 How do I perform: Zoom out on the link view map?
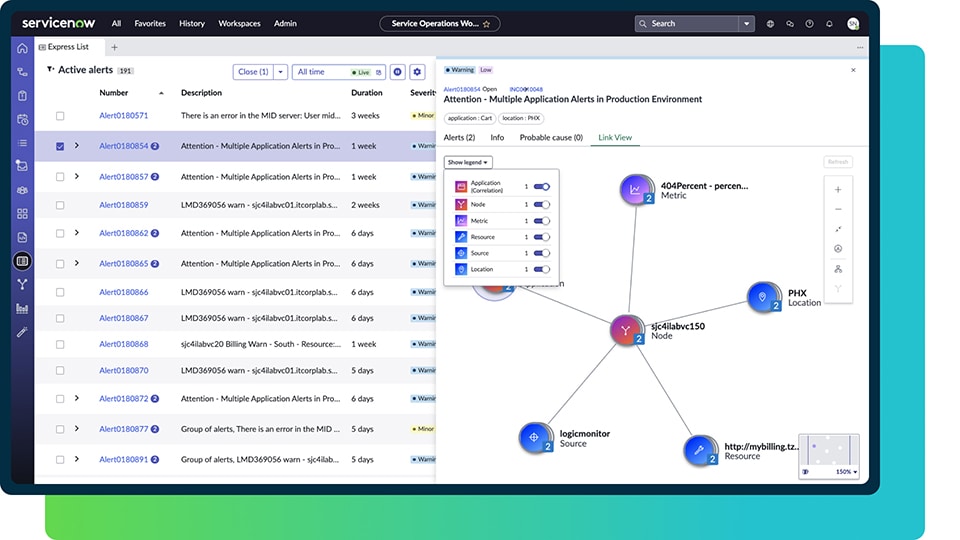838,209
